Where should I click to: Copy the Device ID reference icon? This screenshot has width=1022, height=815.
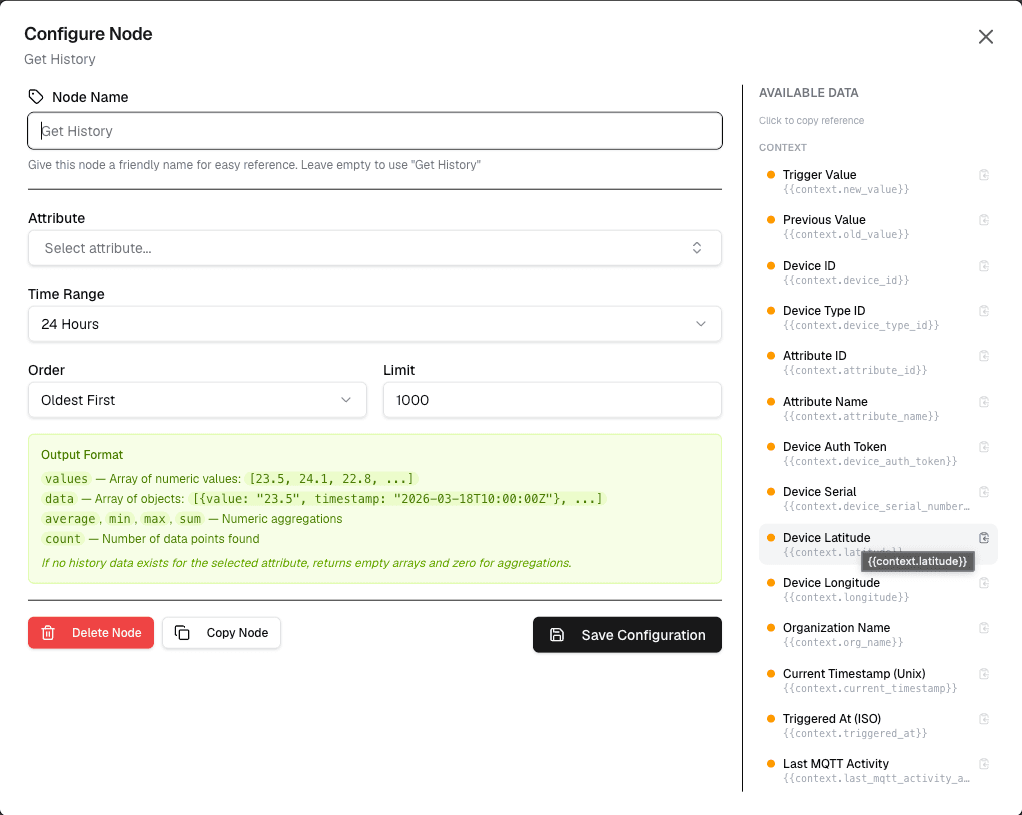(x=984, y=266)
